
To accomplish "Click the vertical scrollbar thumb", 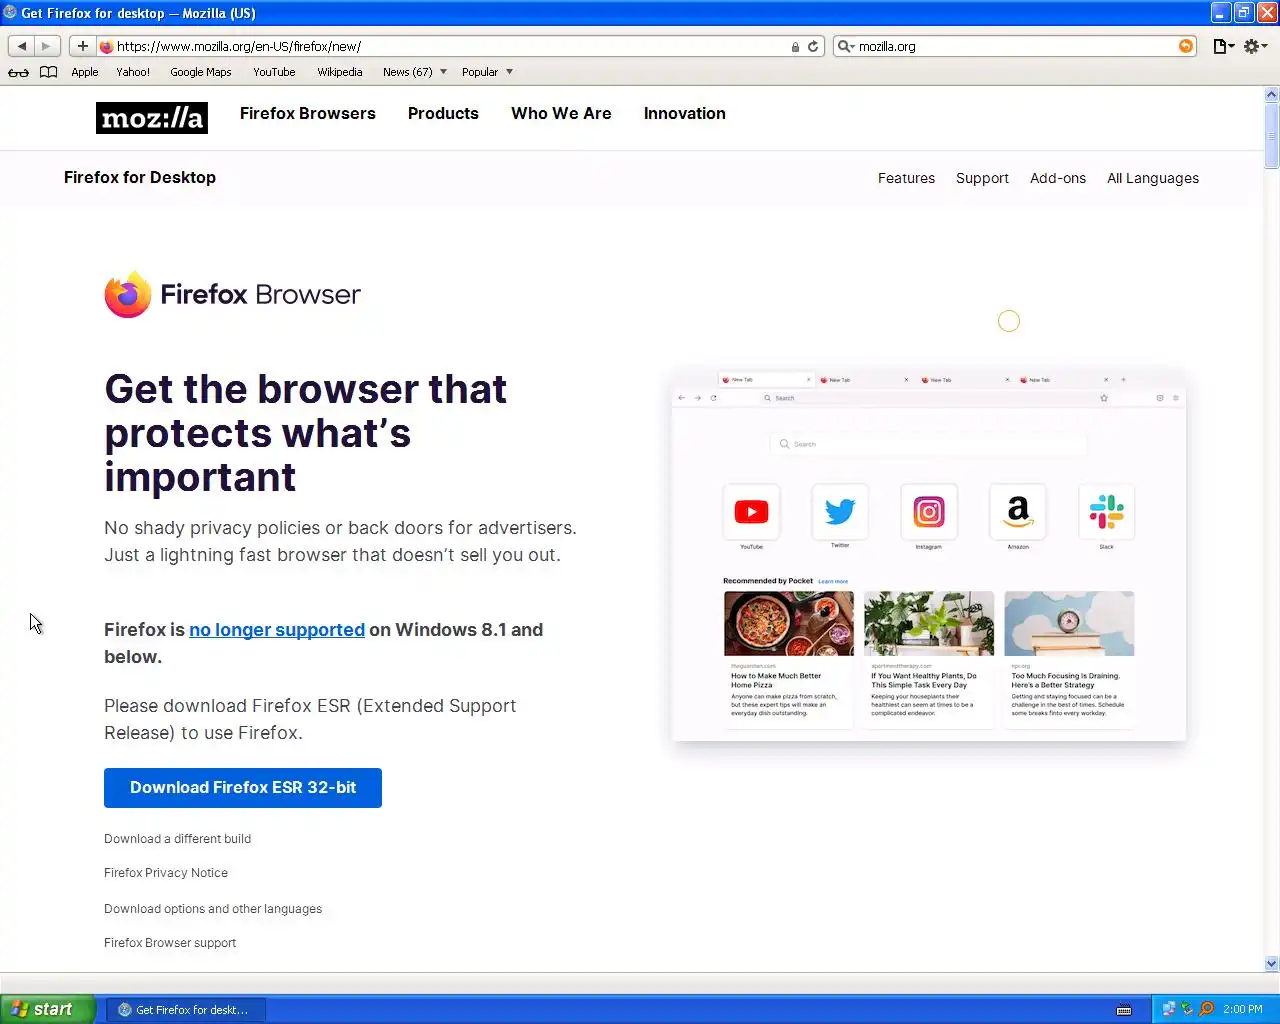I will pos(1272,135).
